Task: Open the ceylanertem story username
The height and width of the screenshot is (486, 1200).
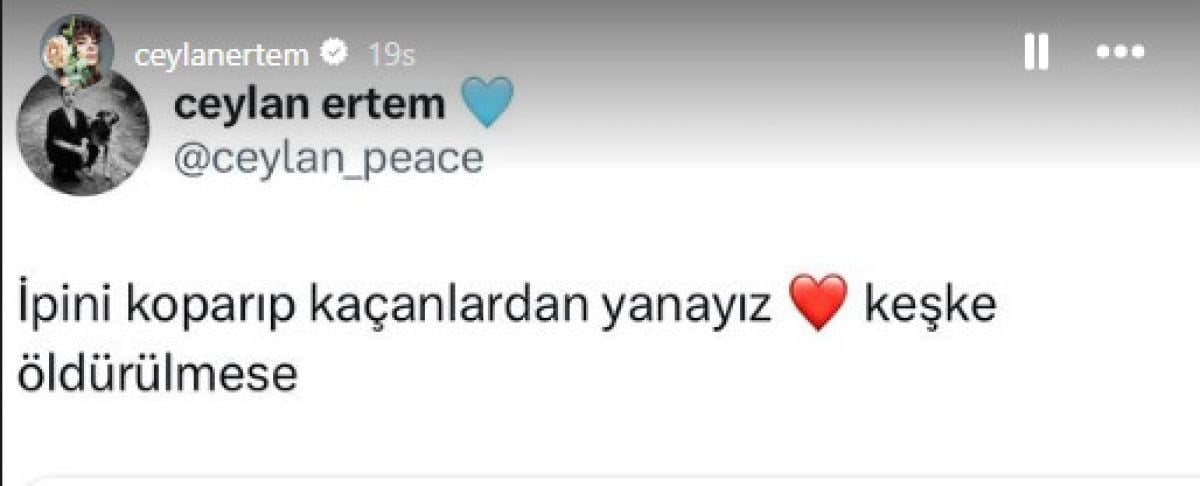Action: coord(222,56)
